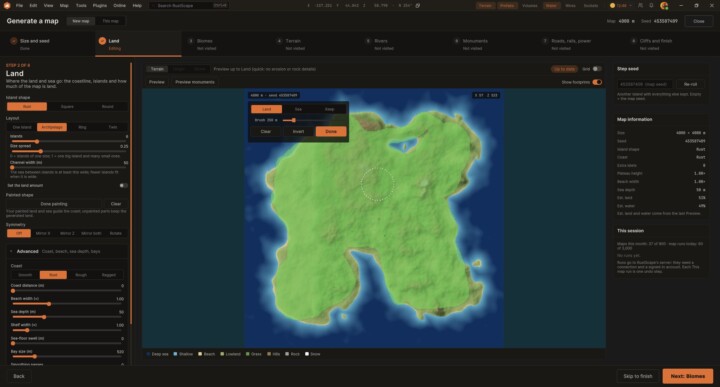Click the Search RustScape field
720x387 pixels.
pos(189,6)
